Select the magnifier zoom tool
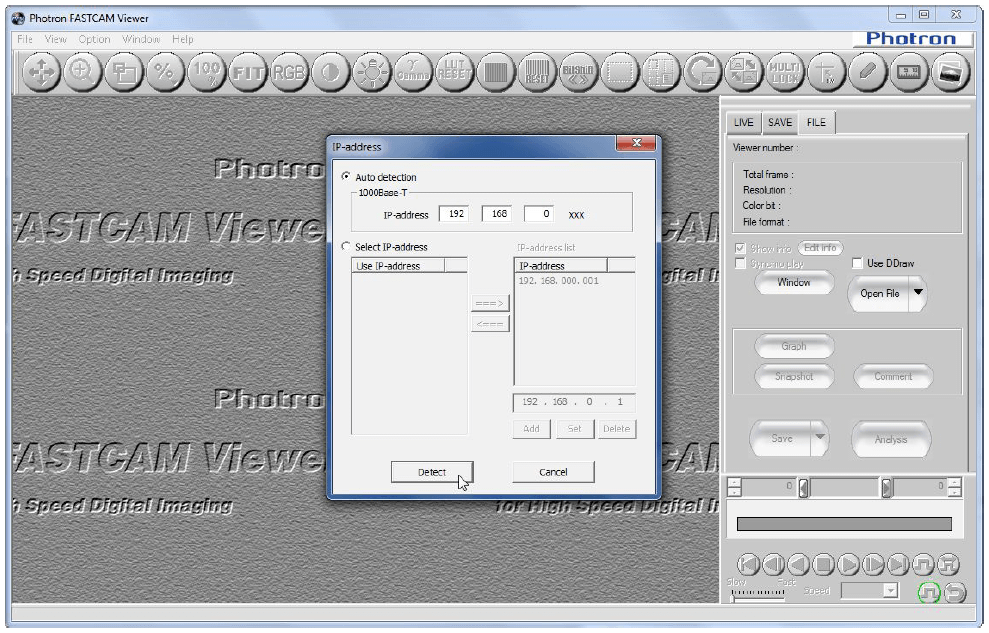This screenshot has width=989, height=633. point(82,73)
